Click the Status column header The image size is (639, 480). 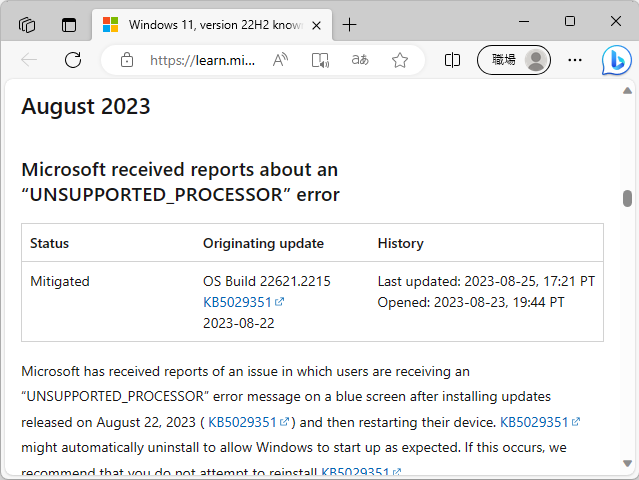(x=49, y=243)
